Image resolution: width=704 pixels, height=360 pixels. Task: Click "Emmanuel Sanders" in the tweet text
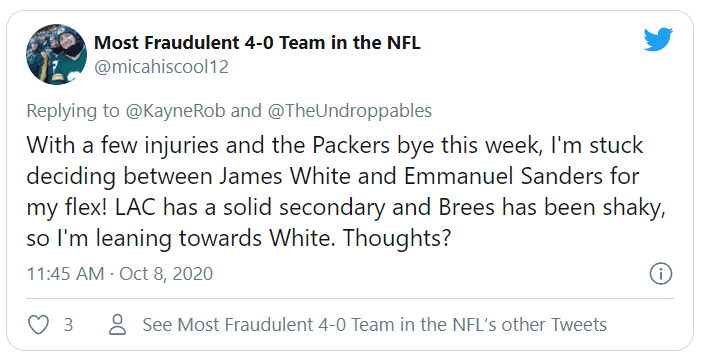pos(503,176)
